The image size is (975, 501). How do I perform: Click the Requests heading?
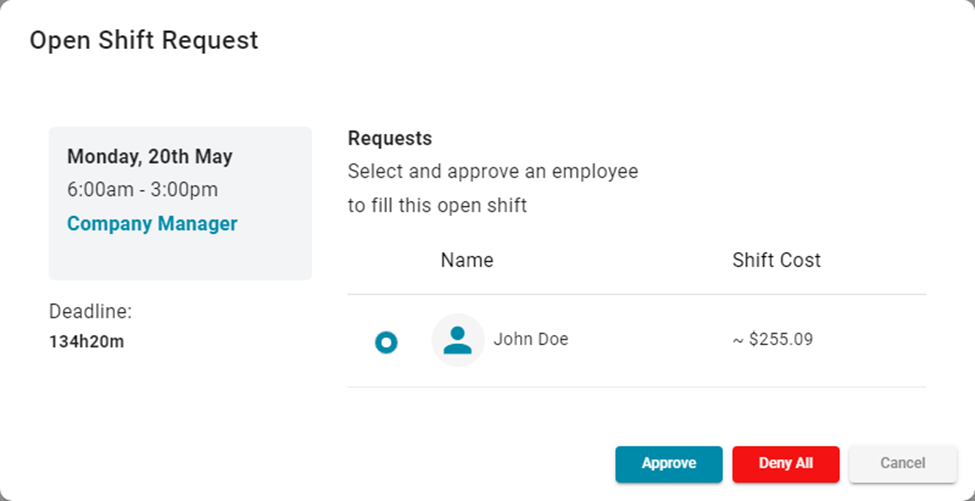(390, 139)
